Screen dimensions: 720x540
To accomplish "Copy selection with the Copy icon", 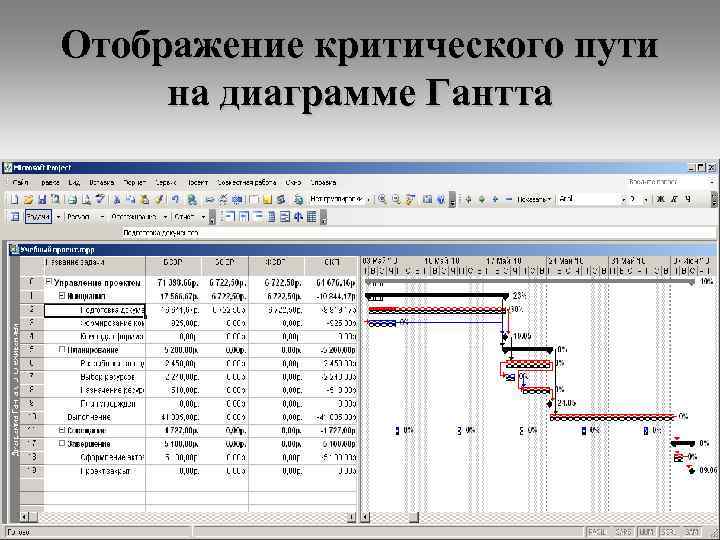I will (x=130, y=199).
